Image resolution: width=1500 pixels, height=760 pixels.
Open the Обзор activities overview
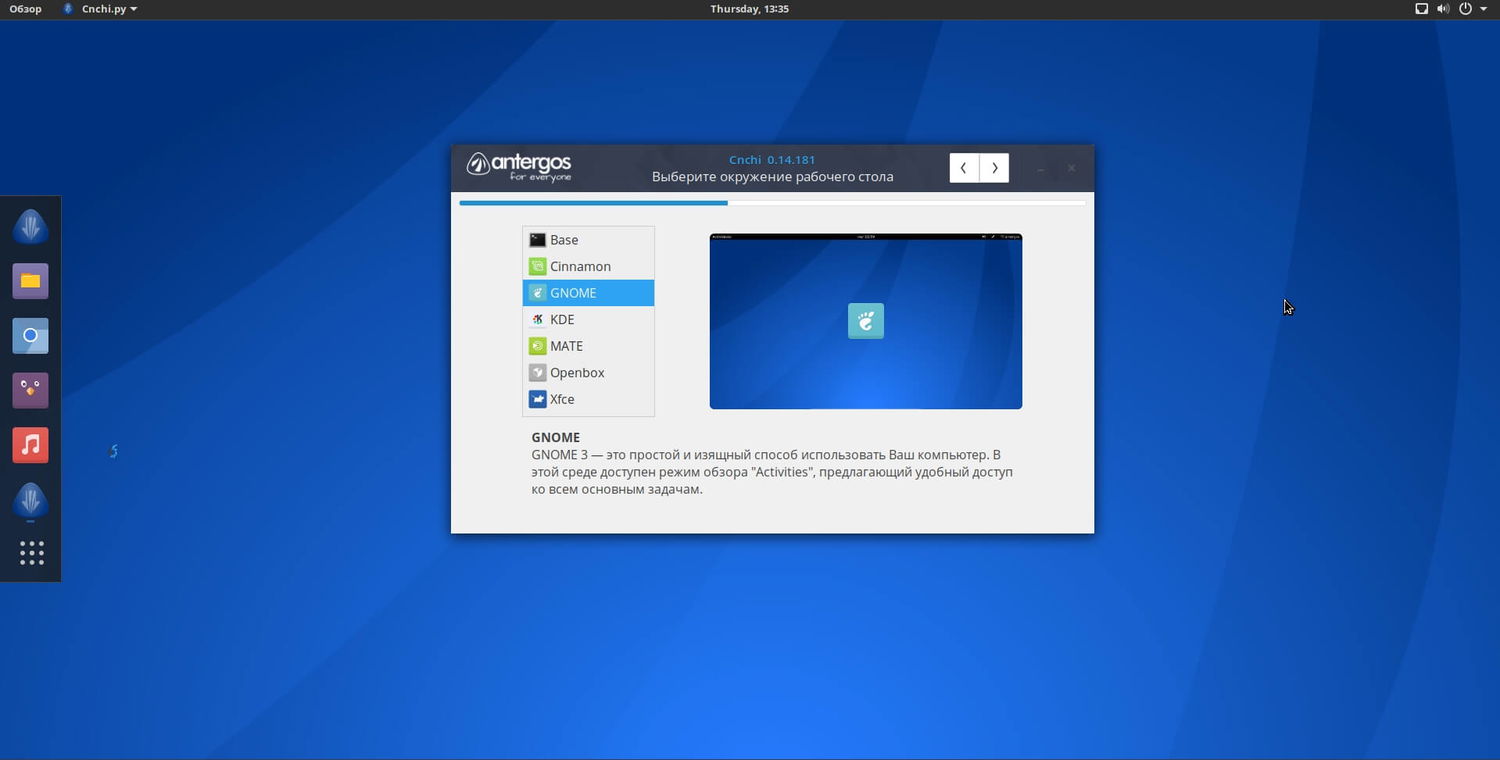click(x=26, y=9)
